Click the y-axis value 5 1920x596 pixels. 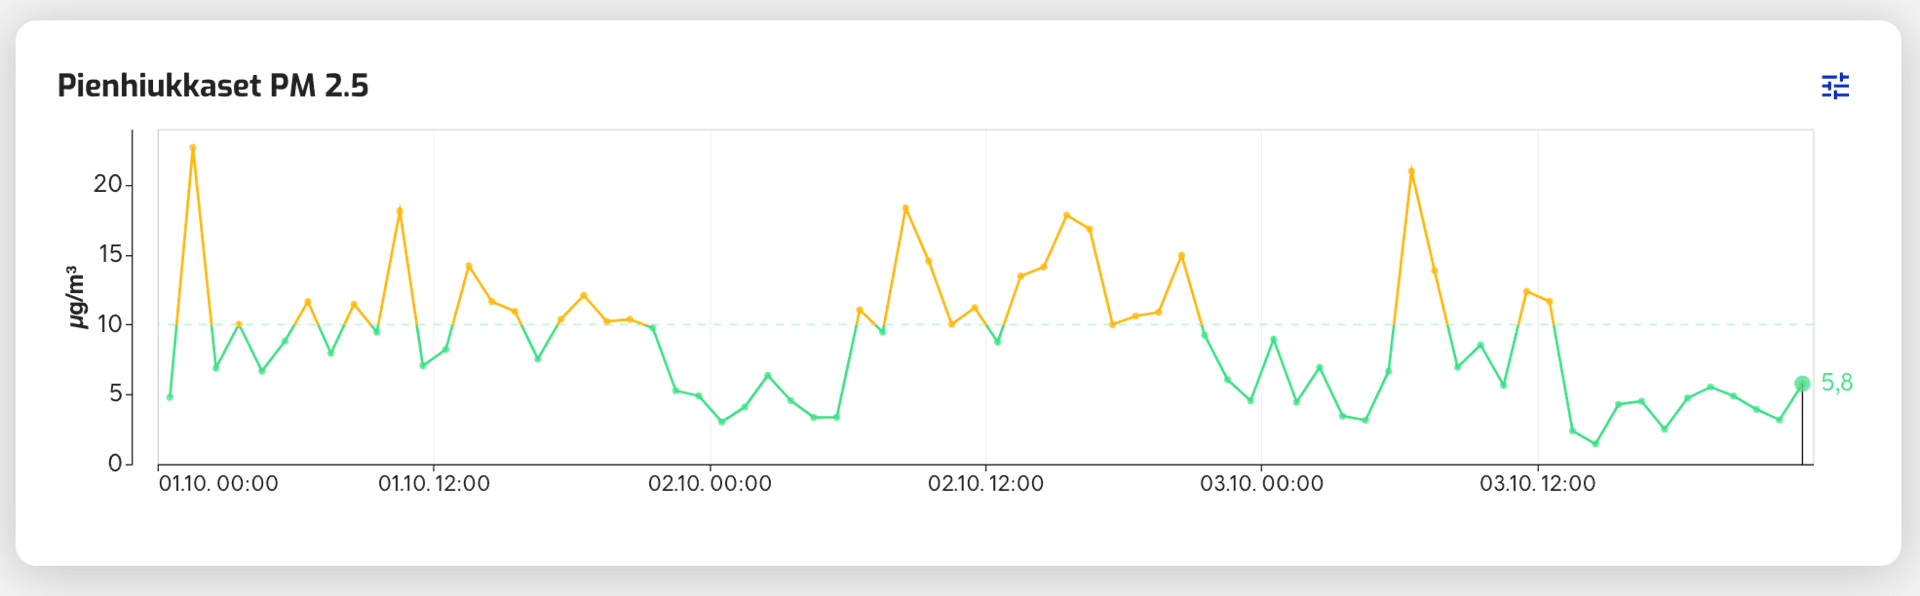click(116, 394)
